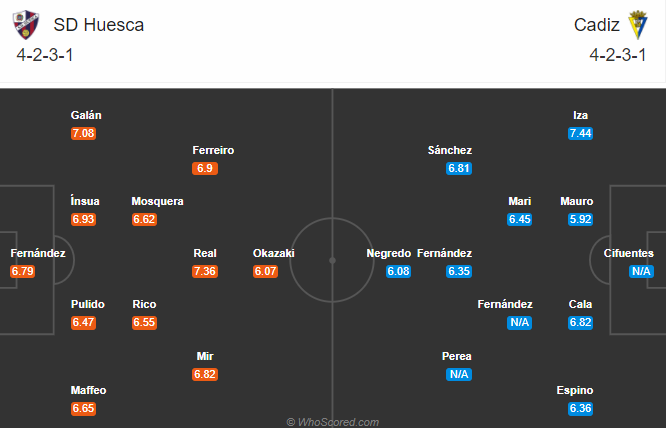Select Okazaki's player name
The height and width of the screenshot is (428, 666).
273,253
